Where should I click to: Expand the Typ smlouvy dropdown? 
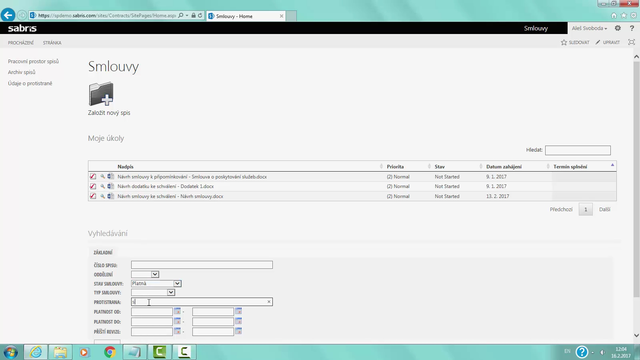coord(171,292)
